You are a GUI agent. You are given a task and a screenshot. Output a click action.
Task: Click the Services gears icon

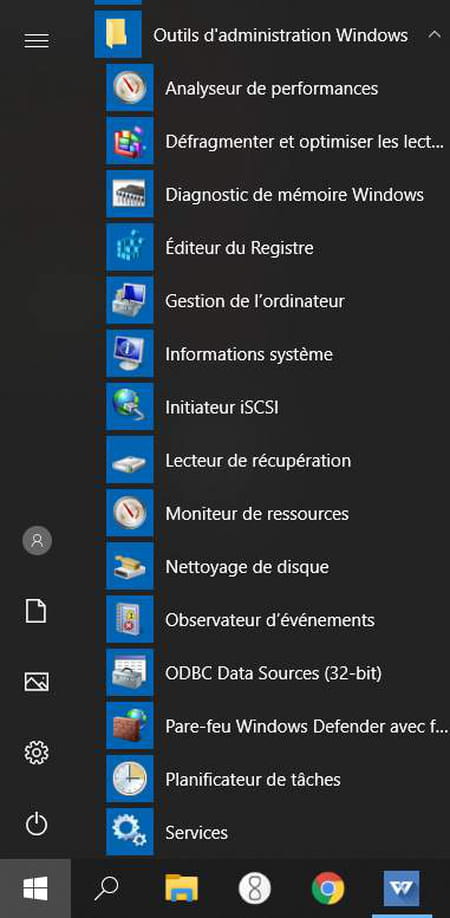point(129,833)
